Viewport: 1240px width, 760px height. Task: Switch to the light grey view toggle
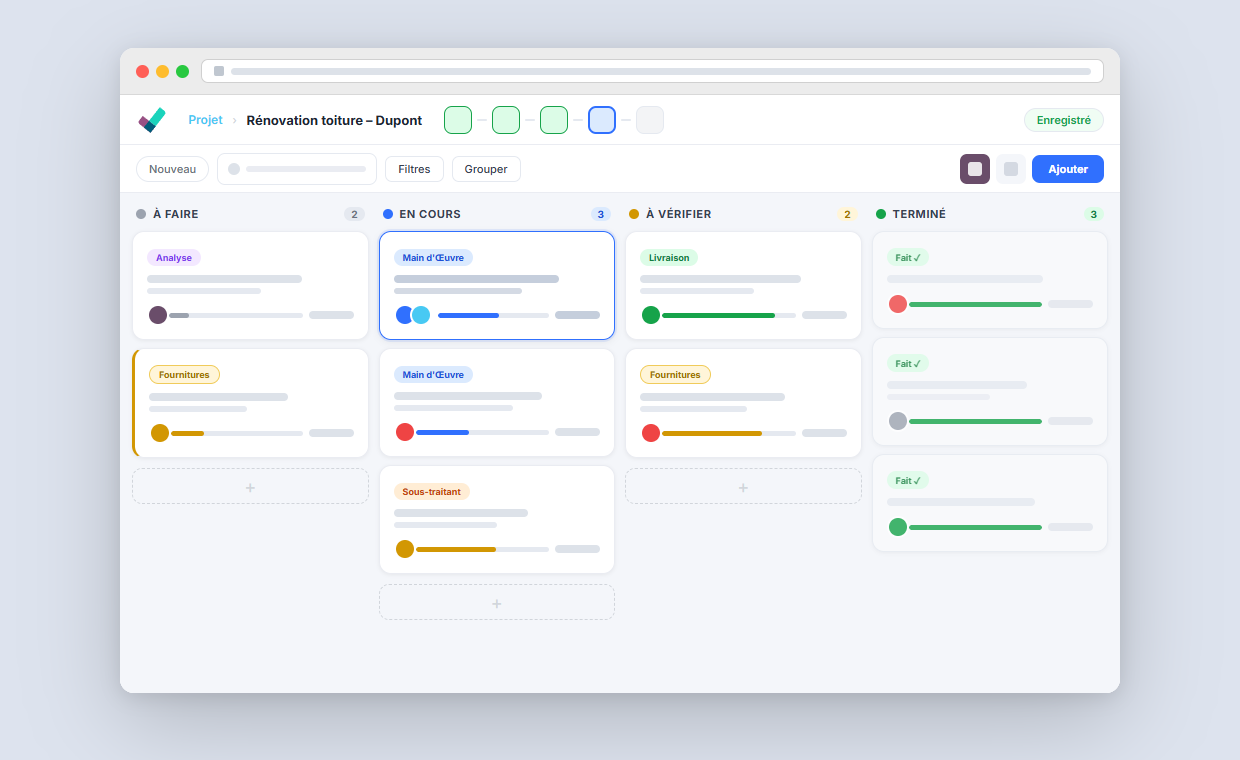pos(1011,169)
